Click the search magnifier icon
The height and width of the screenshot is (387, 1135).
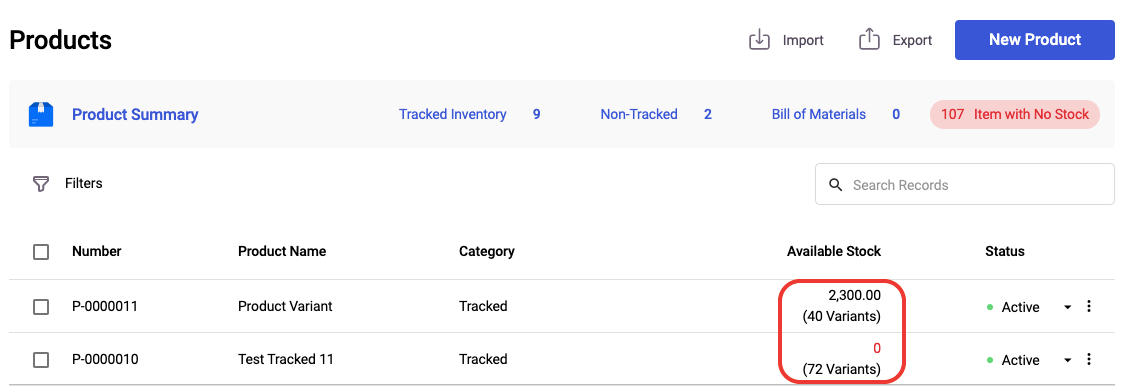[x=835, y=185]
